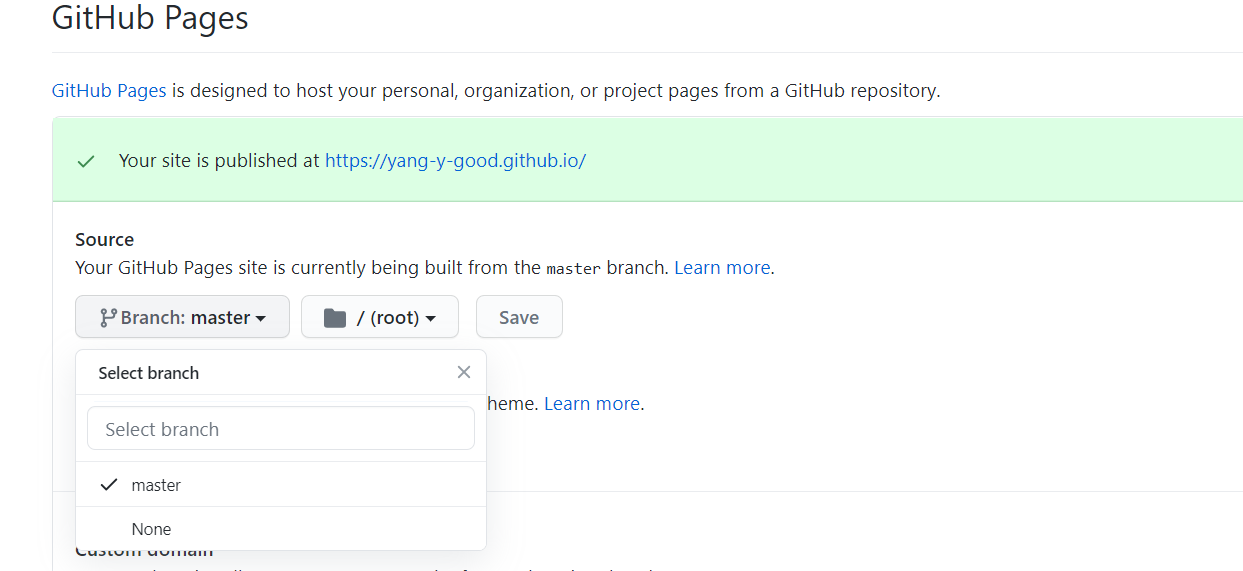Click the Learn more link about theme

592,403
